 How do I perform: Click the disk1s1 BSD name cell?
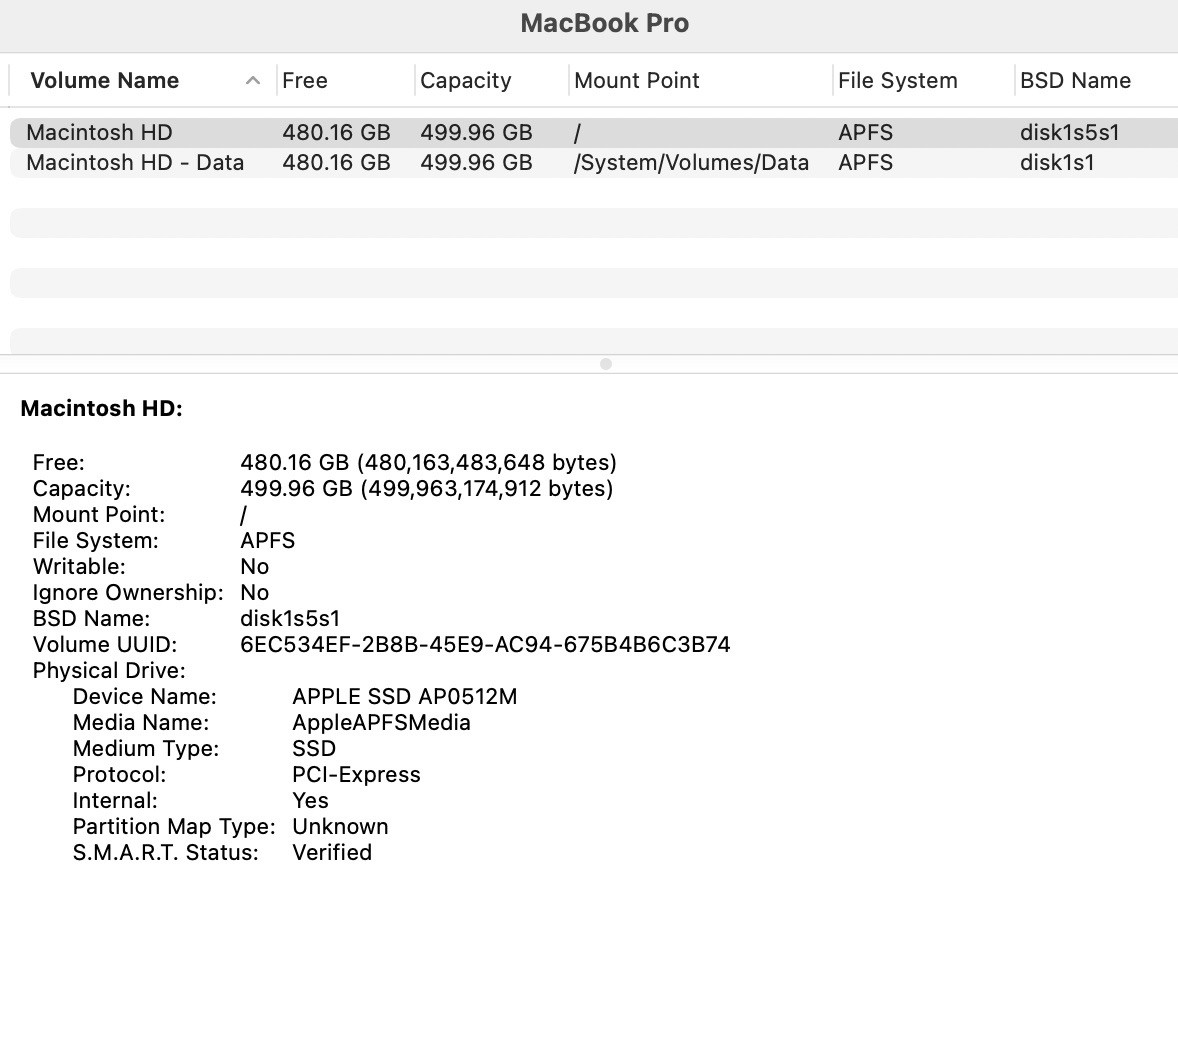coord(1056,163)
